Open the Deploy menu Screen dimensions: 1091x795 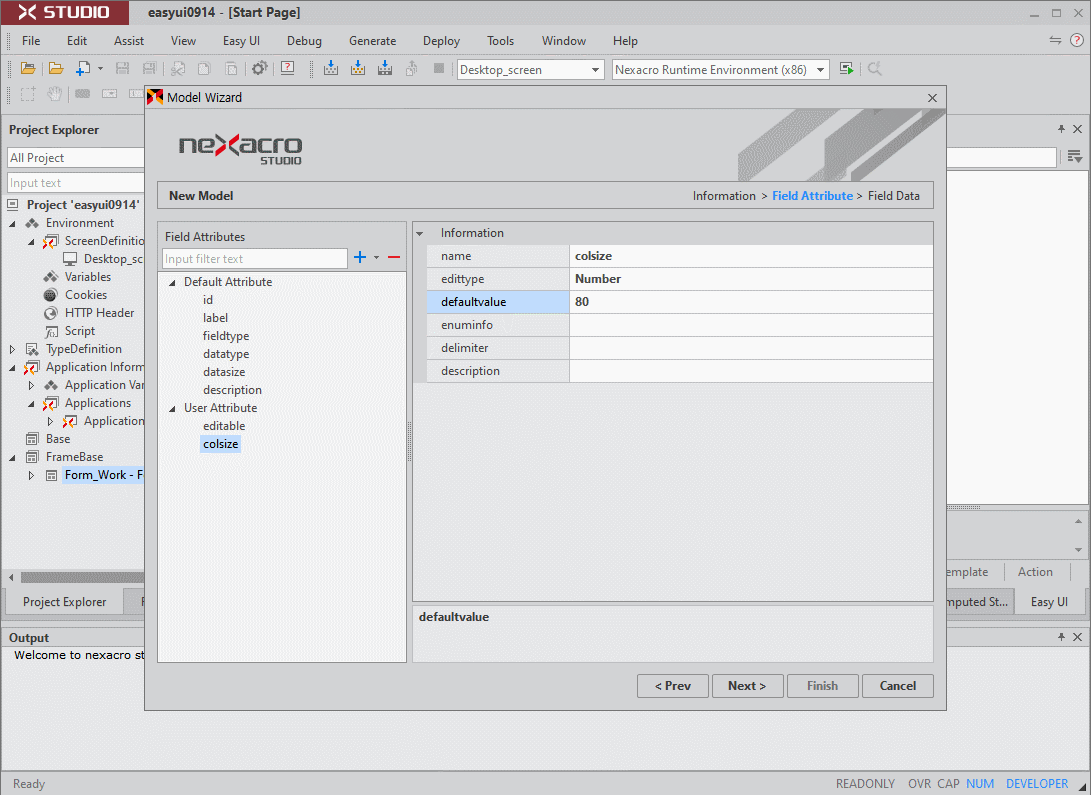coord(441,41)
